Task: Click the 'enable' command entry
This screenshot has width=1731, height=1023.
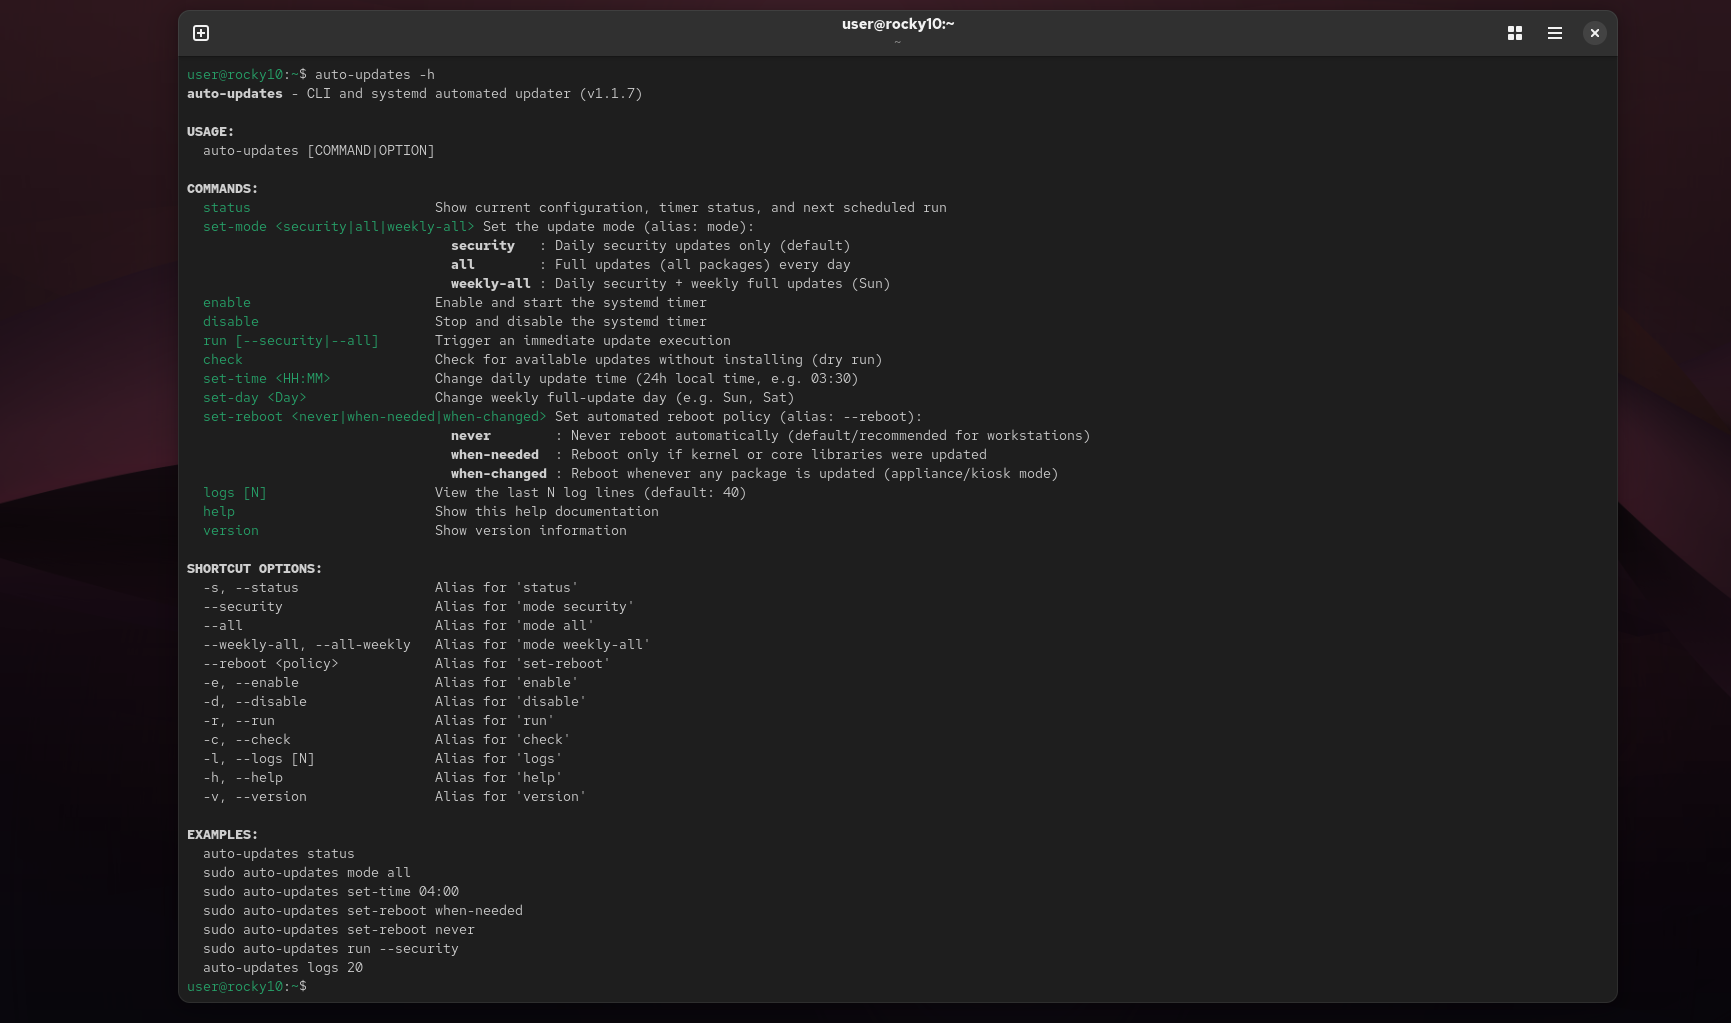Action: click(x=227, y=303)
